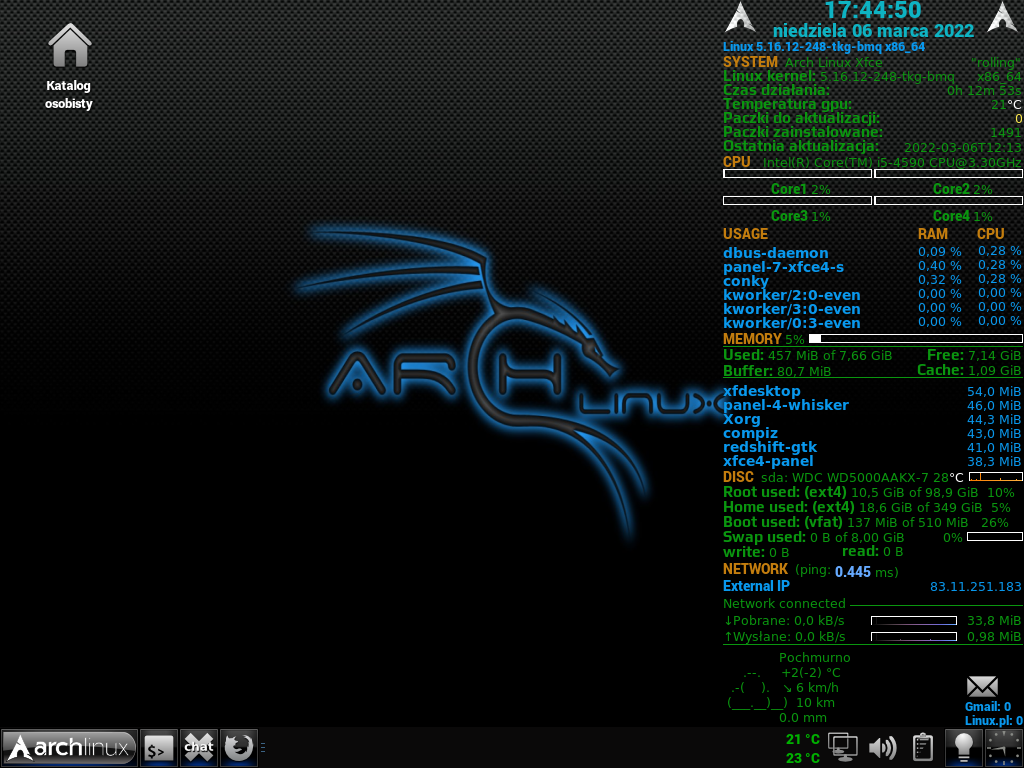Click the Pochmurno weather label
The height and width of the screenshot is (768, 1024).
pos(814,658)
